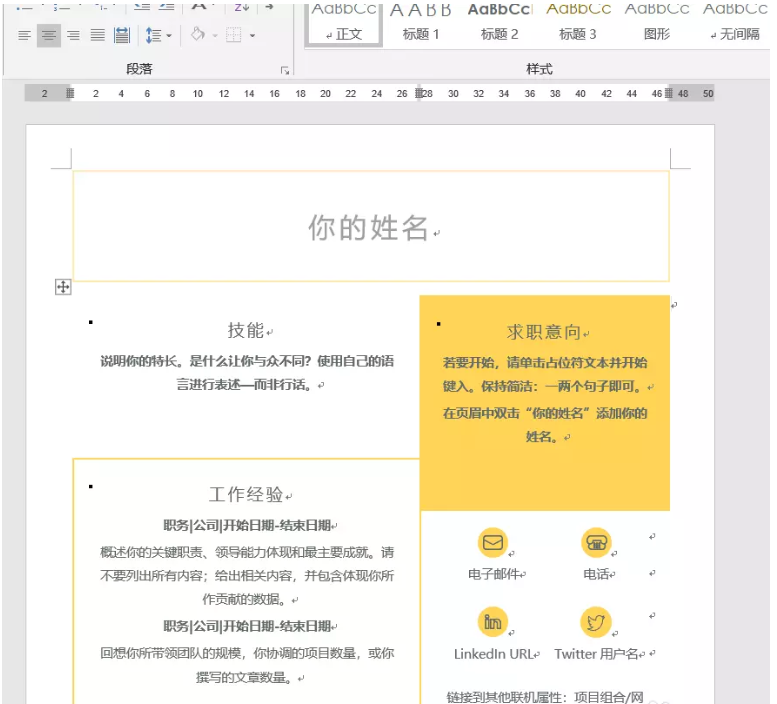The image size is (777, 704).
Task: Open the line spacing dropdown arrow
Action: pos(169,36)
